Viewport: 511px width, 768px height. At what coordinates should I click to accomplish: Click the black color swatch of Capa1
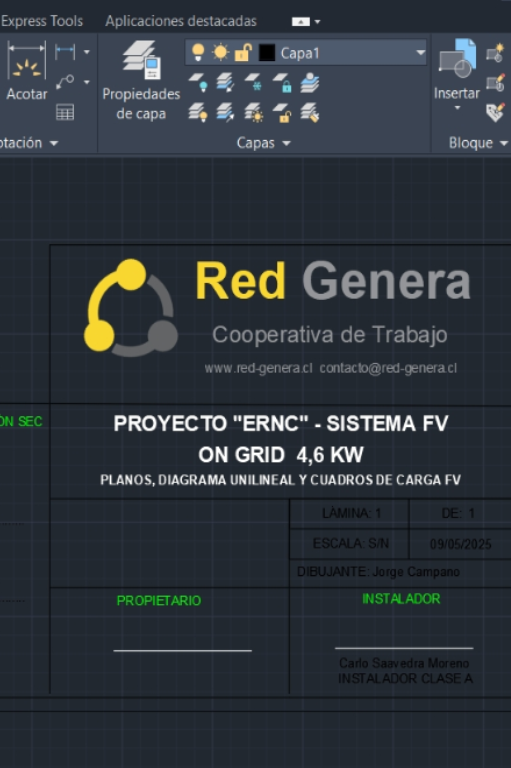coord(267,52)
